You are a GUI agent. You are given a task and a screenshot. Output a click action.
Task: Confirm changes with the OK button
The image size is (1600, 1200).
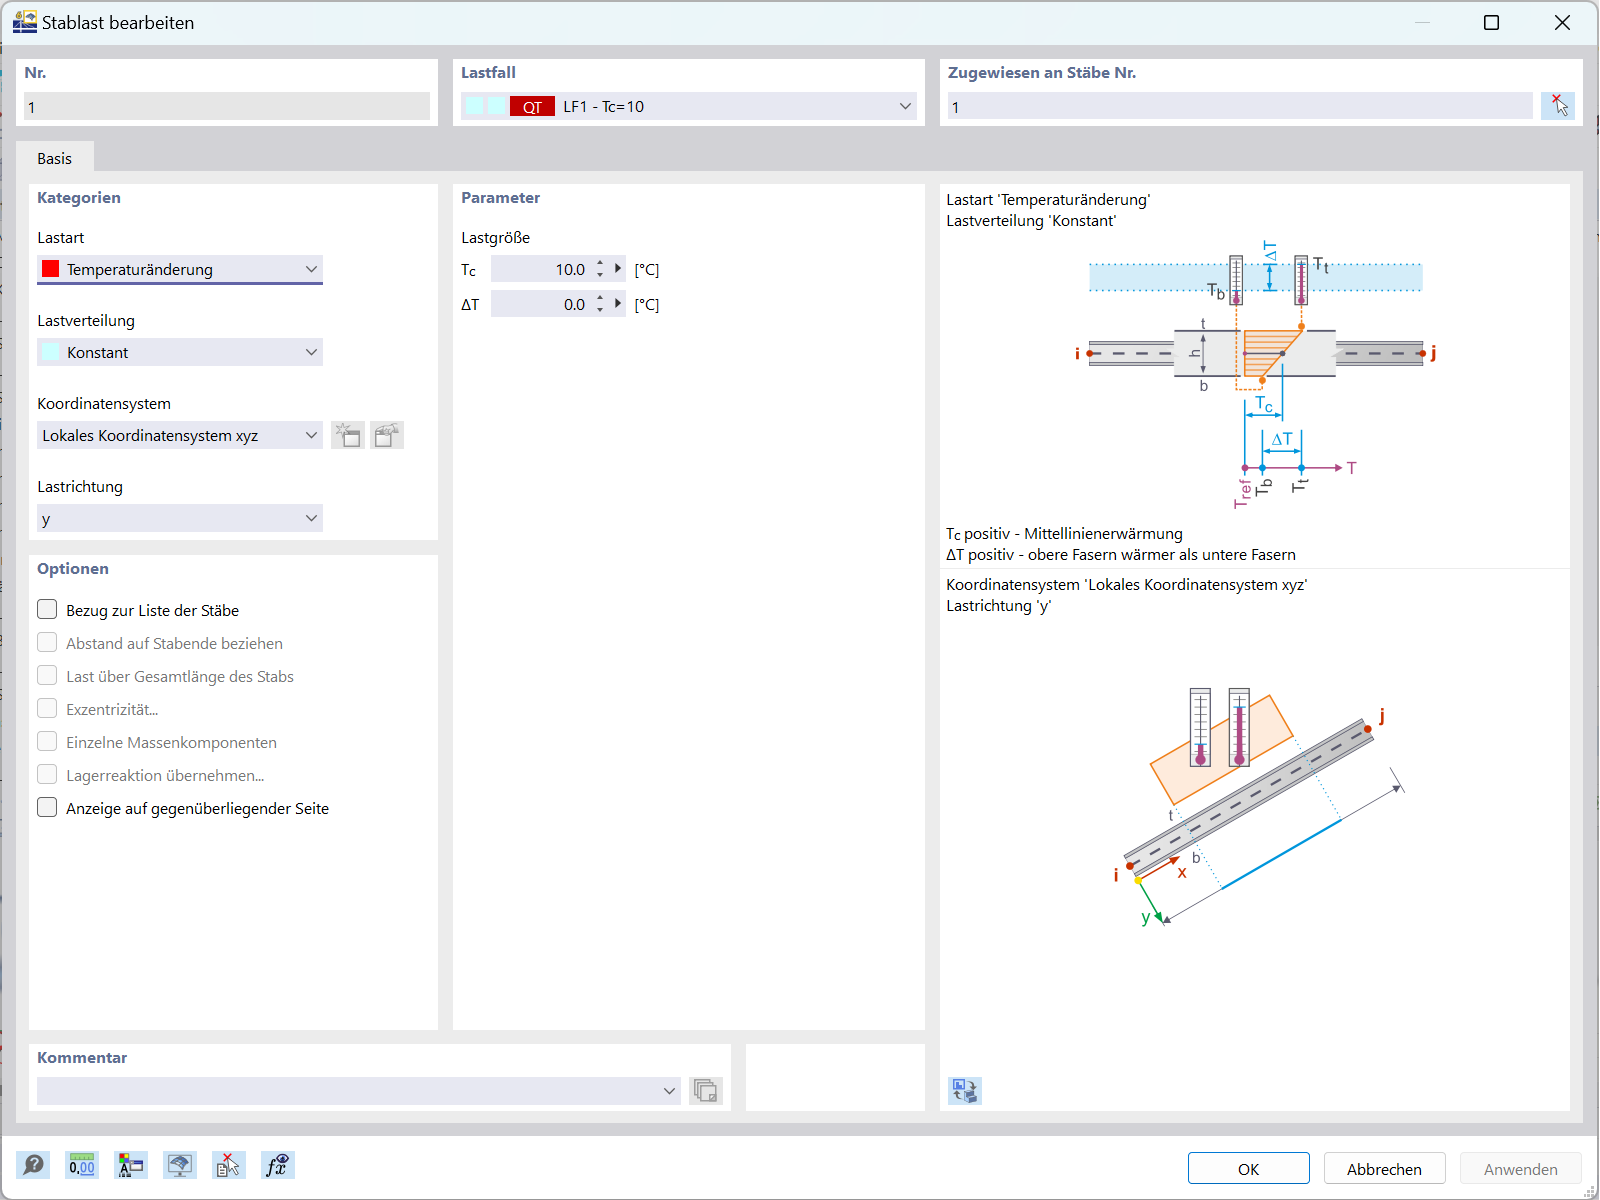[1248, 1168]
